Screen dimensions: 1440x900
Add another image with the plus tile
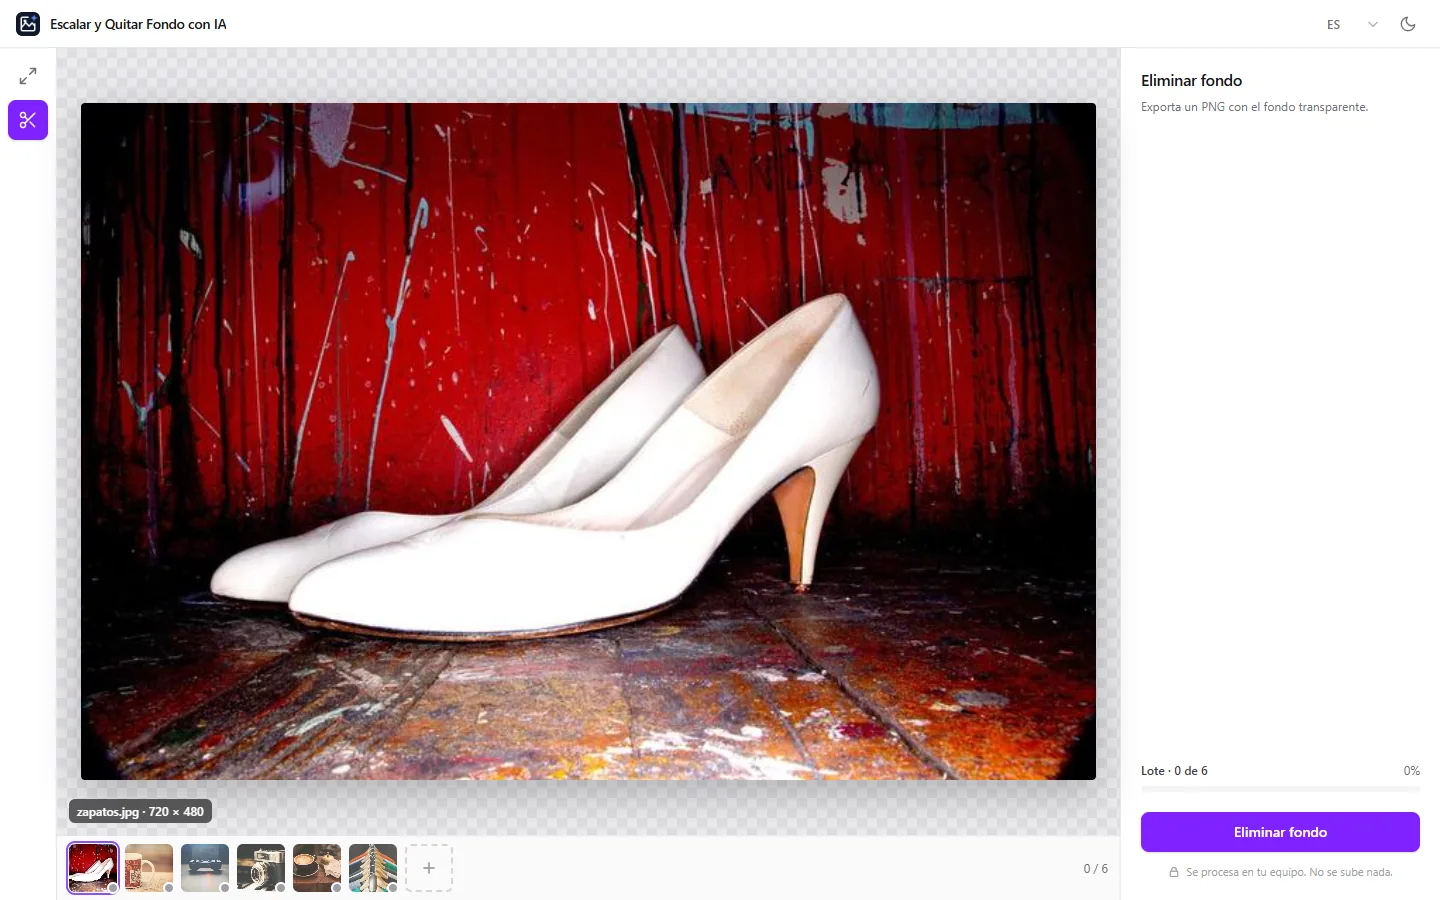429,868
